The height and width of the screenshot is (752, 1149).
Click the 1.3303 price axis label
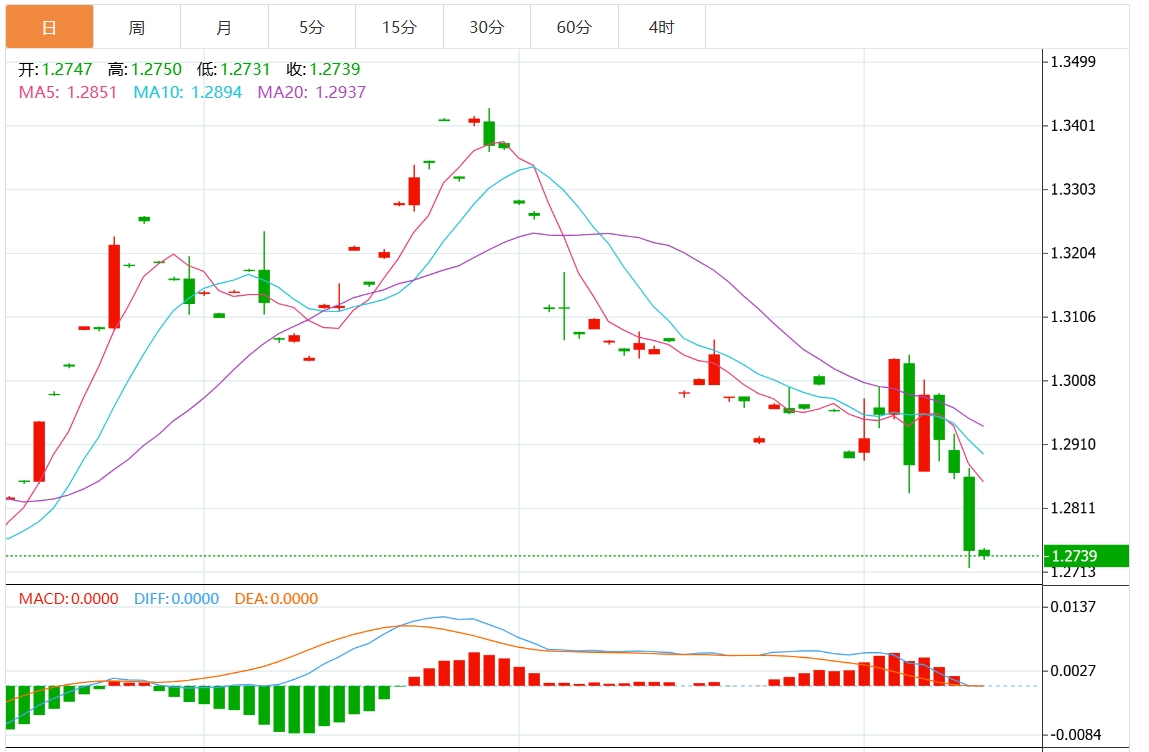click(x=1074, y=189)
